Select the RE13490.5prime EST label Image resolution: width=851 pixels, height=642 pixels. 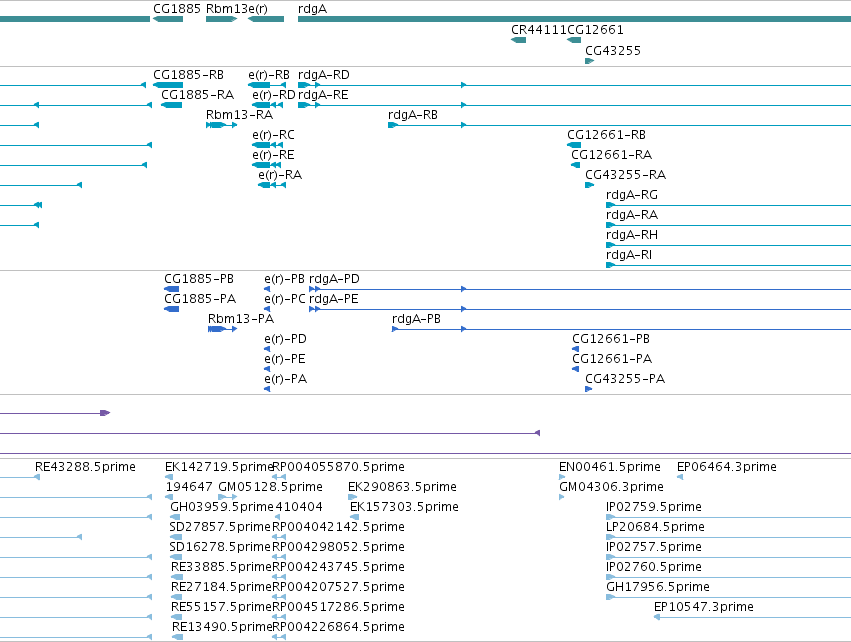click(221, 627)
